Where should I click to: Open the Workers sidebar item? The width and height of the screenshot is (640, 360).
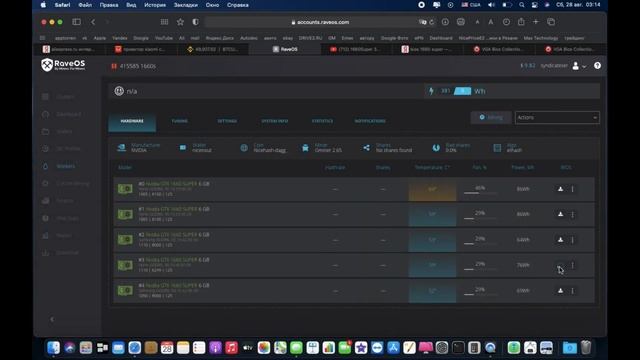point(65,166)
